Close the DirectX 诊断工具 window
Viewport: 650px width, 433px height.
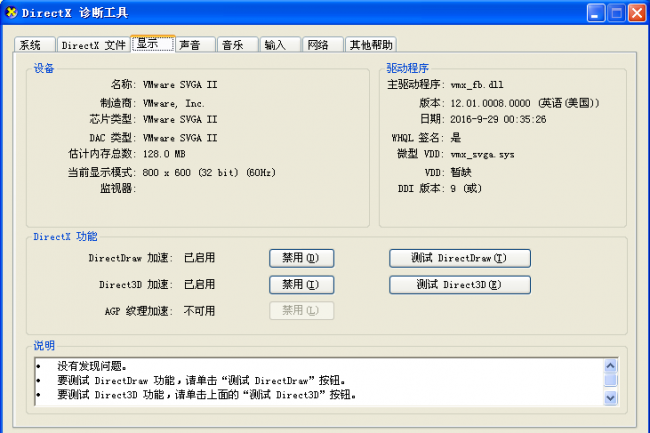(x=637, y=13)
